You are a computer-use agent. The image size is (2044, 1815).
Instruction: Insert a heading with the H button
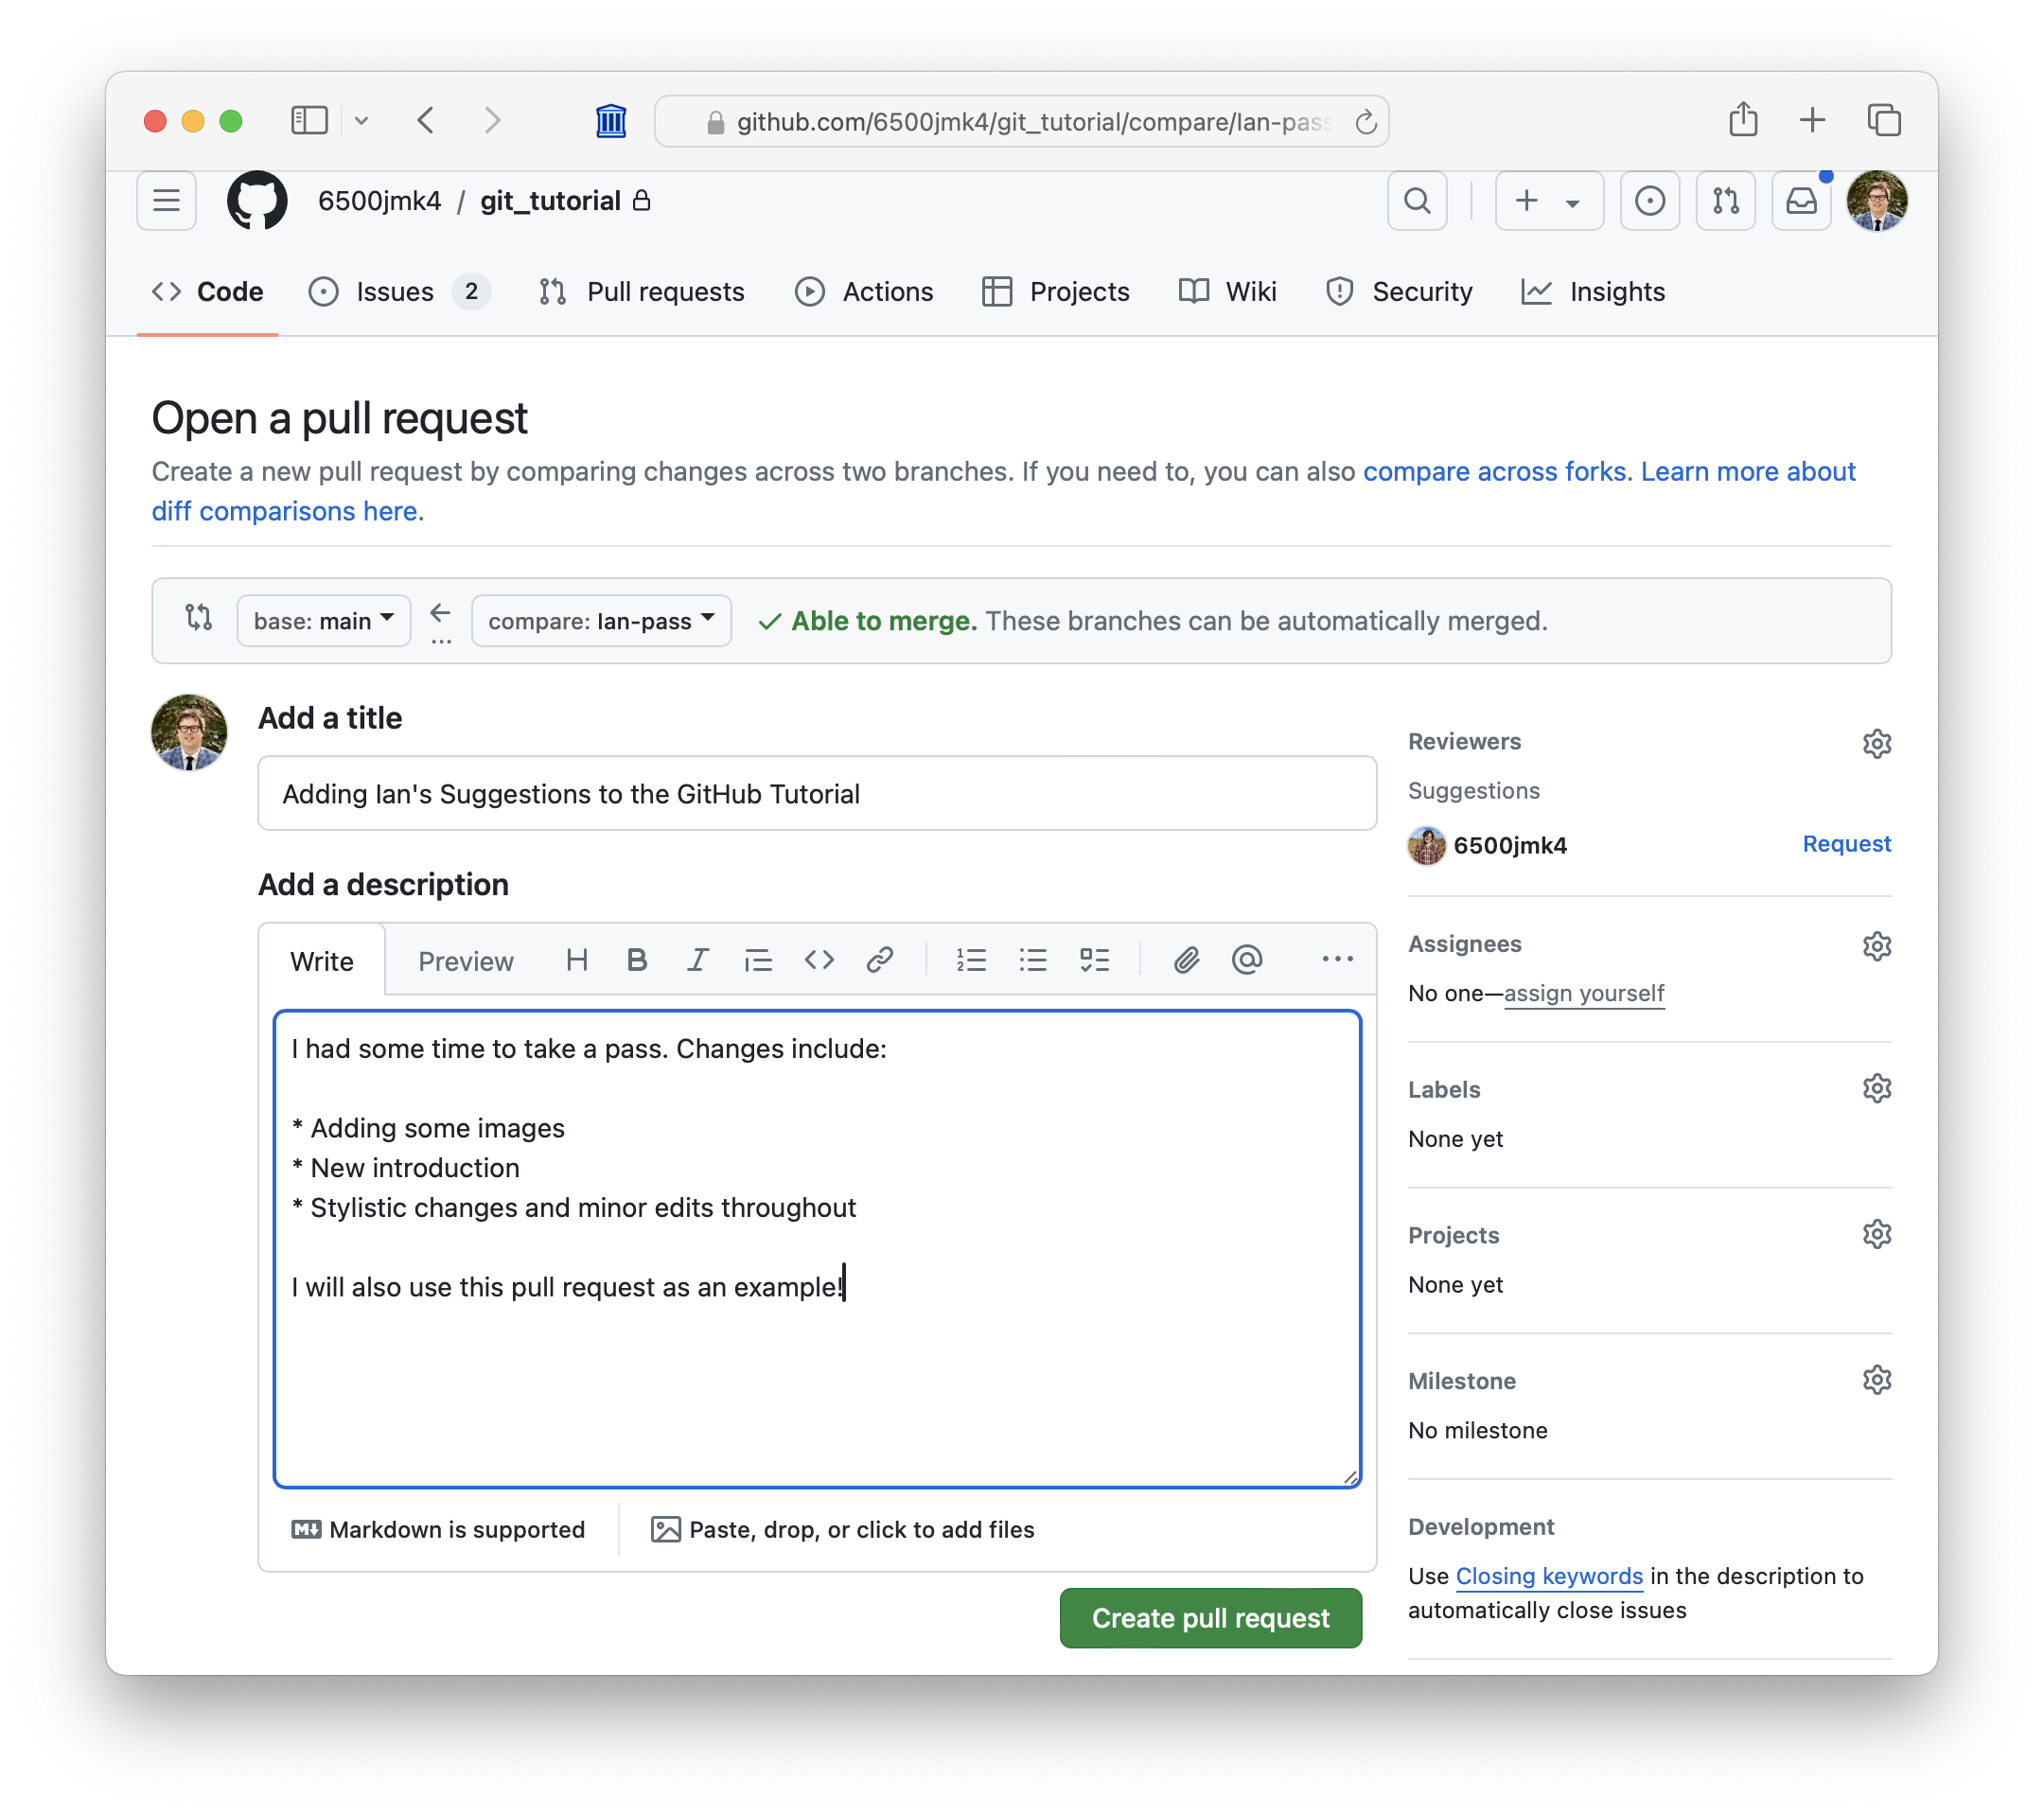576,961
